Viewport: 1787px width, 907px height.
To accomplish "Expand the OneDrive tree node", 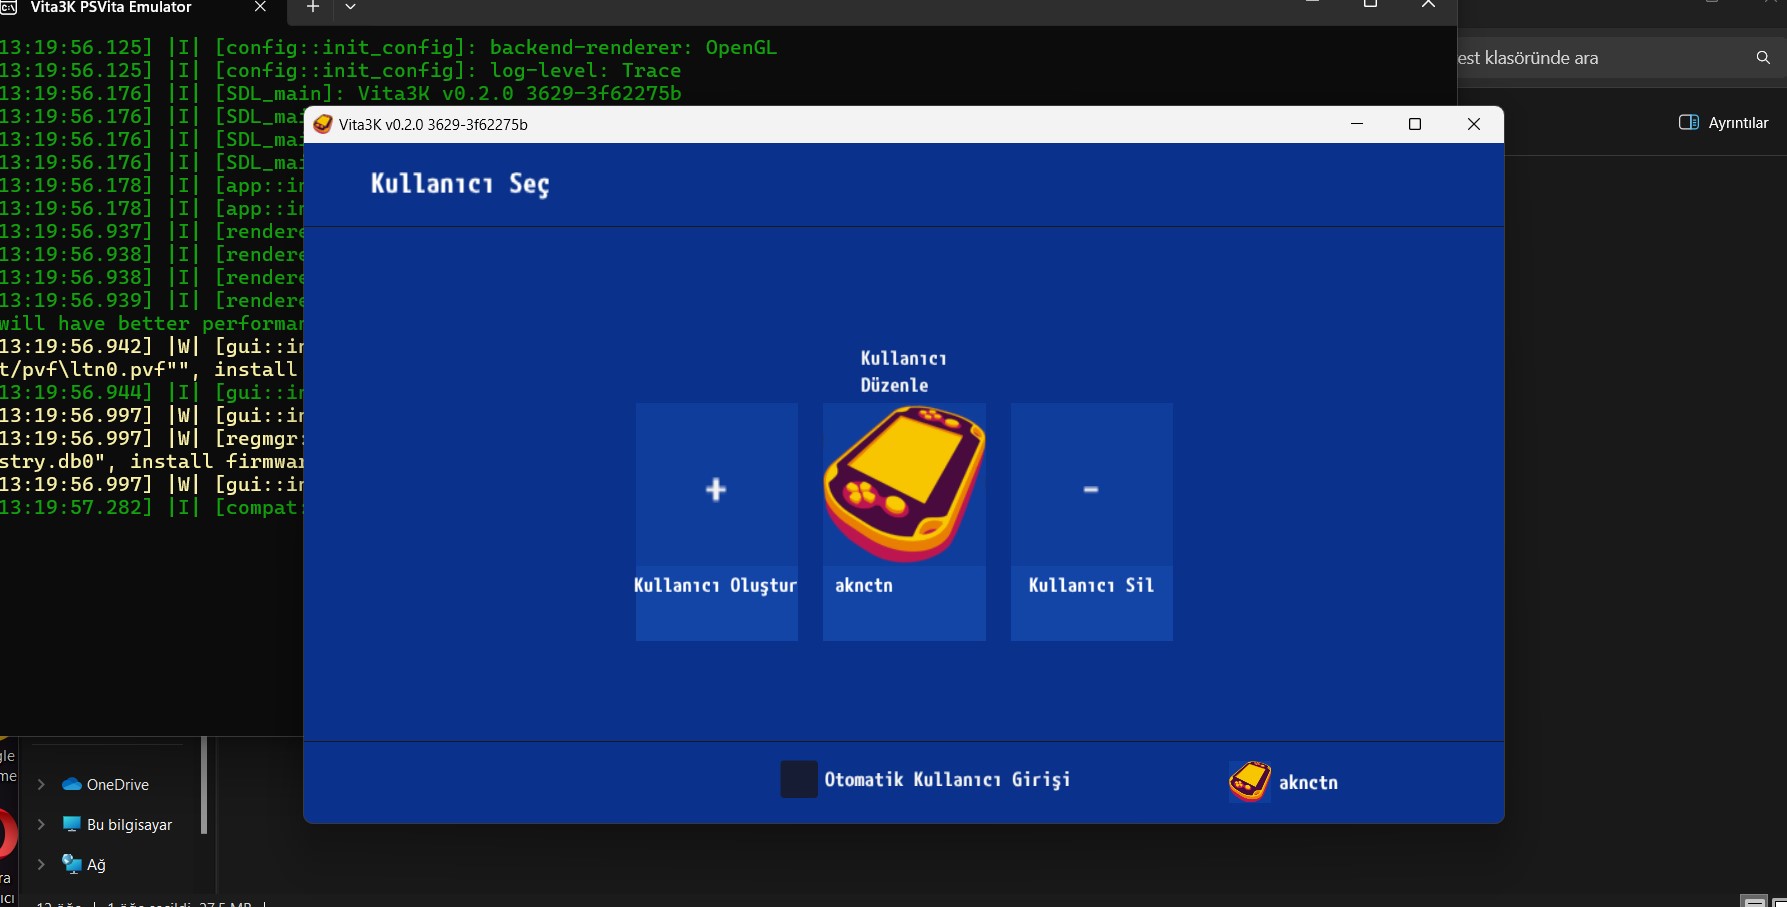I will (x=41, y=785).
